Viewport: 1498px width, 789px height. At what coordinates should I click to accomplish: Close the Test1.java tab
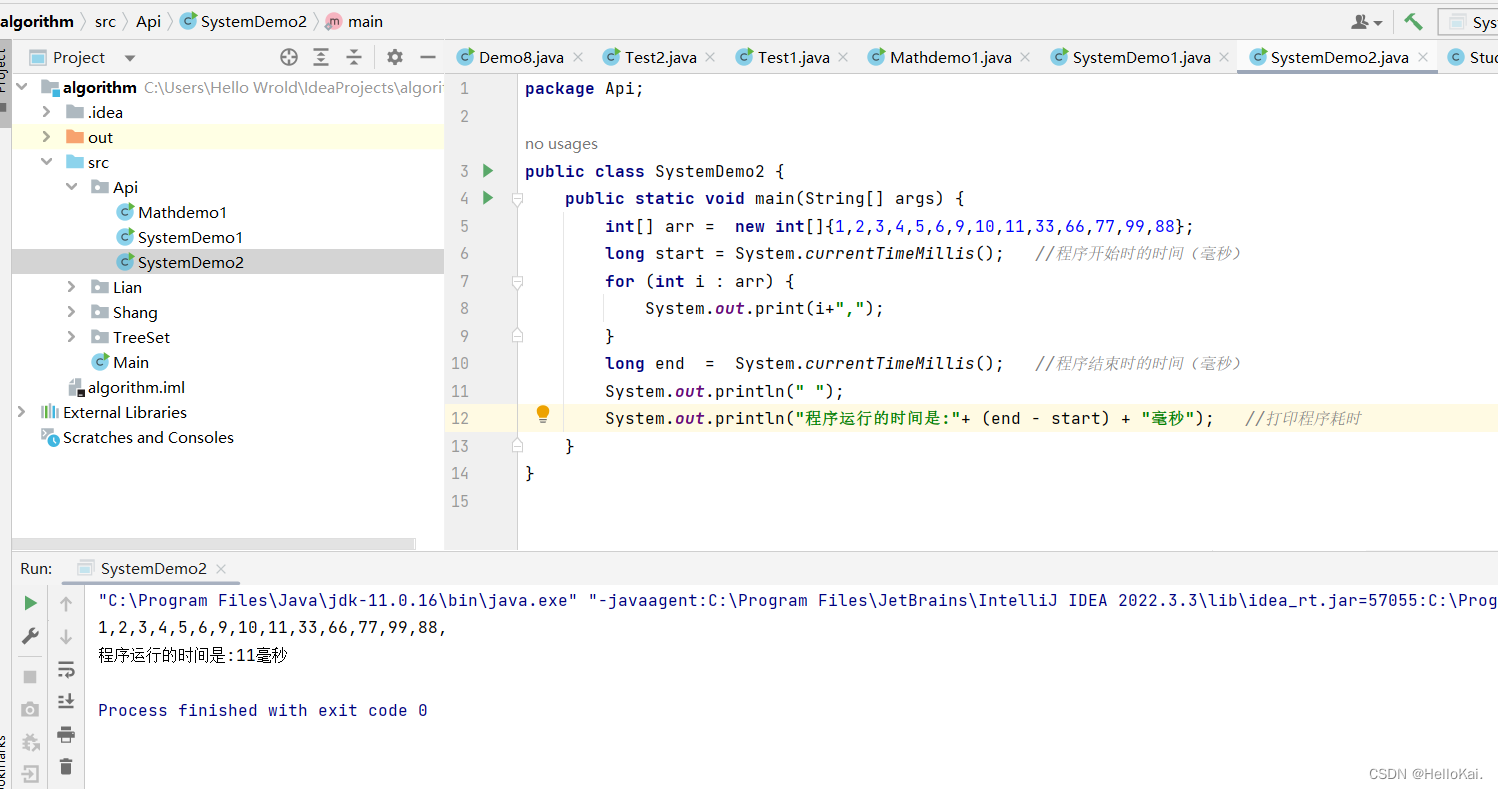pos(843,58)
